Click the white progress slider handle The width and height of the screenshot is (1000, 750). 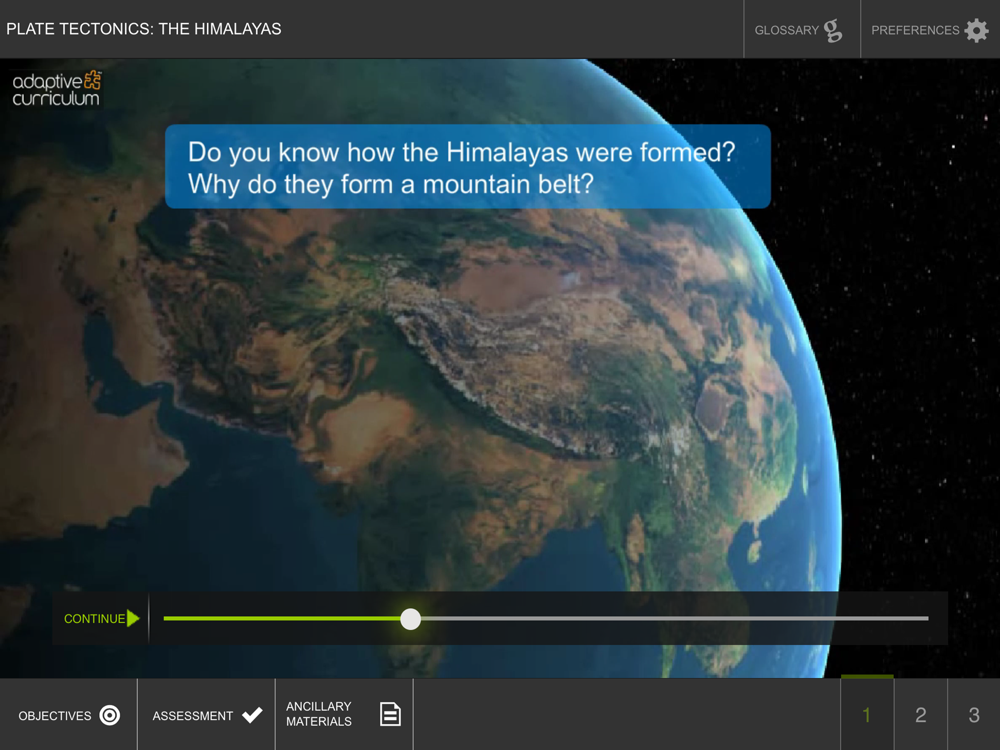[x=410, y=619]
